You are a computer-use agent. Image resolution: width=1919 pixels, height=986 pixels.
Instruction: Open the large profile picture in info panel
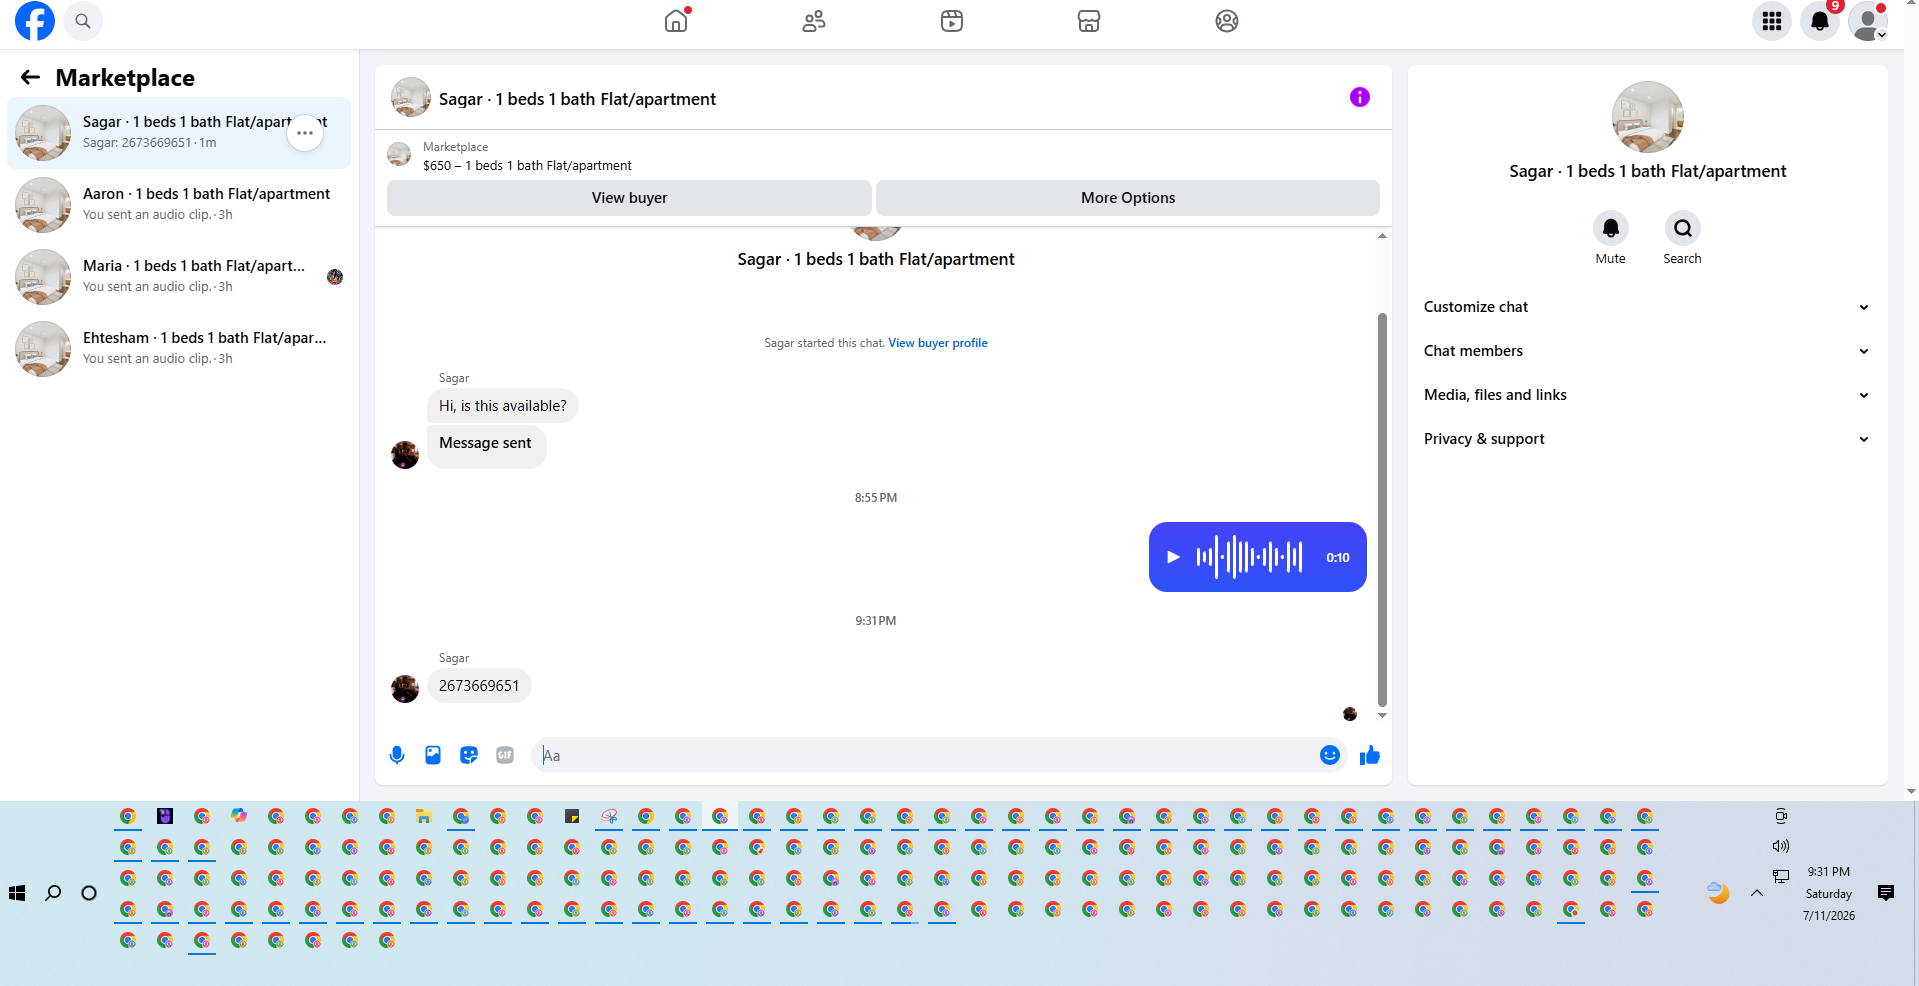[x=1648, y=117]
